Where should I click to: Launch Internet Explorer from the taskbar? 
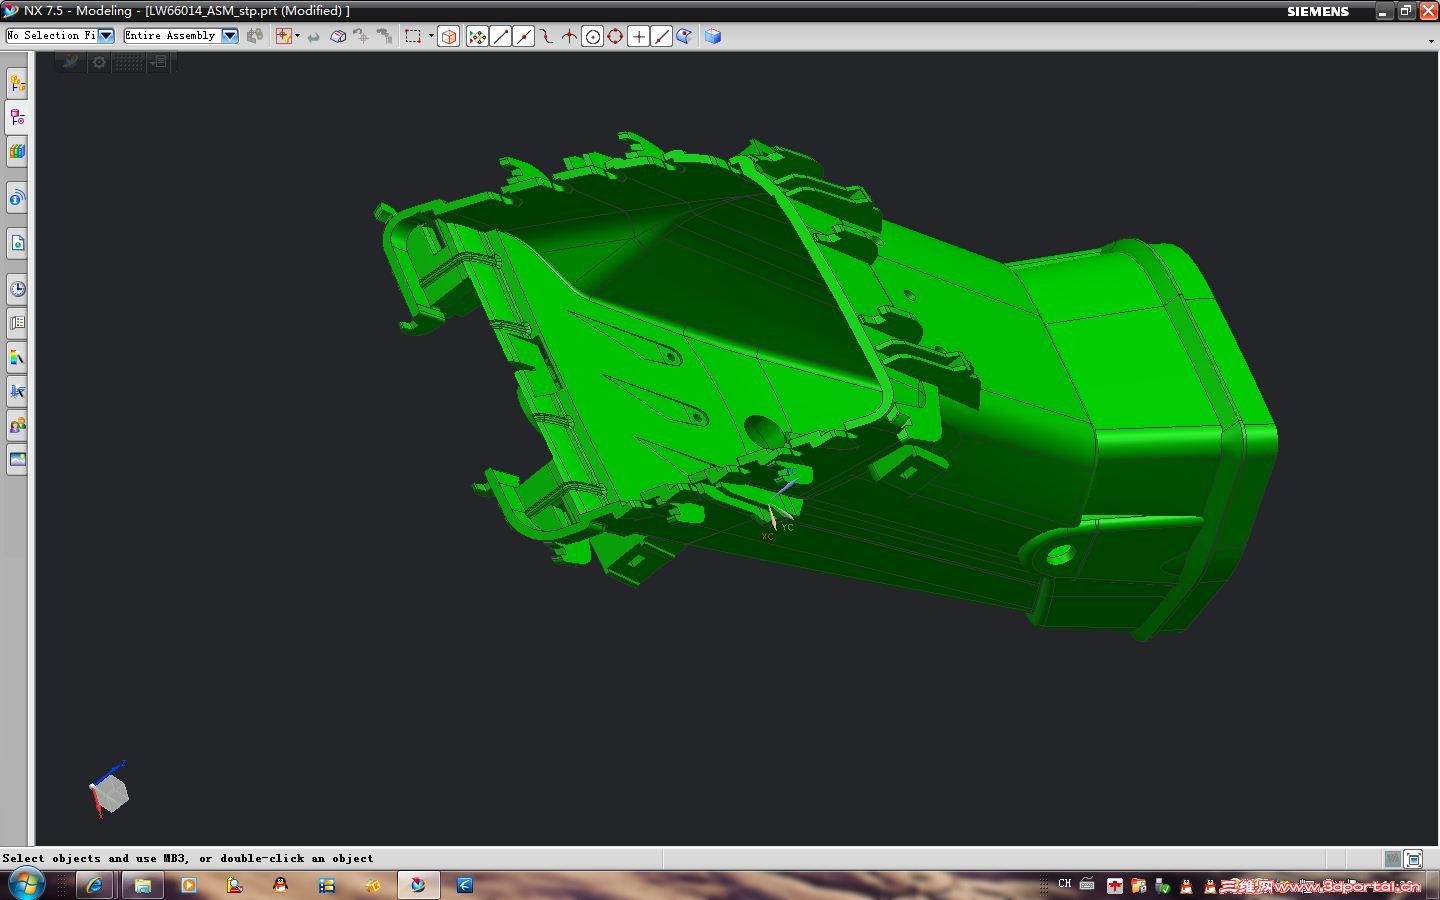95,885
